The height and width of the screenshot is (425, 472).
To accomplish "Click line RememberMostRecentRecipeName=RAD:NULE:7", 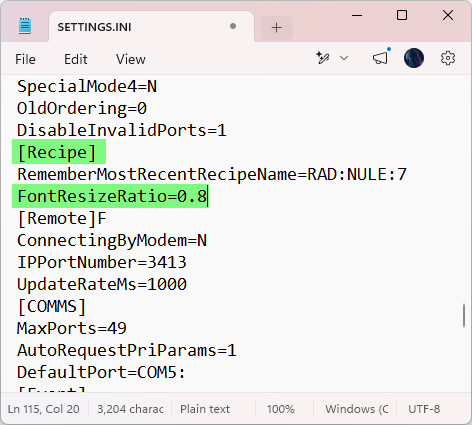I will (212, 174).
